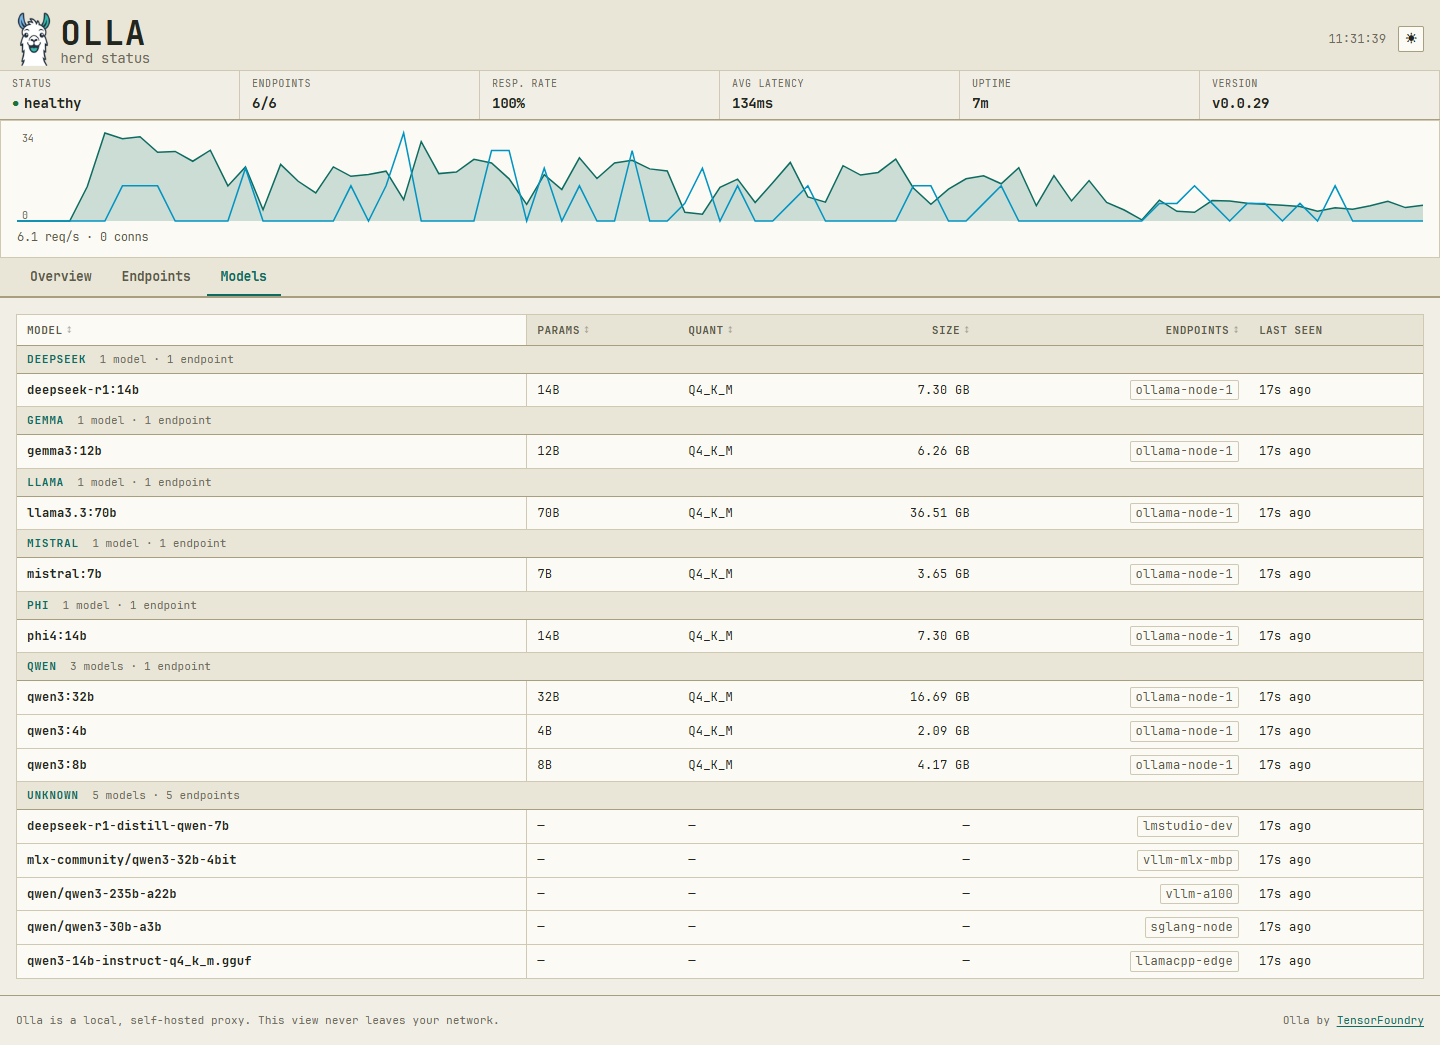Image resolution: width=1440 pixels, height=1045 pixels.
Task: Click the 36.51 GB size value
Action: 940,513
